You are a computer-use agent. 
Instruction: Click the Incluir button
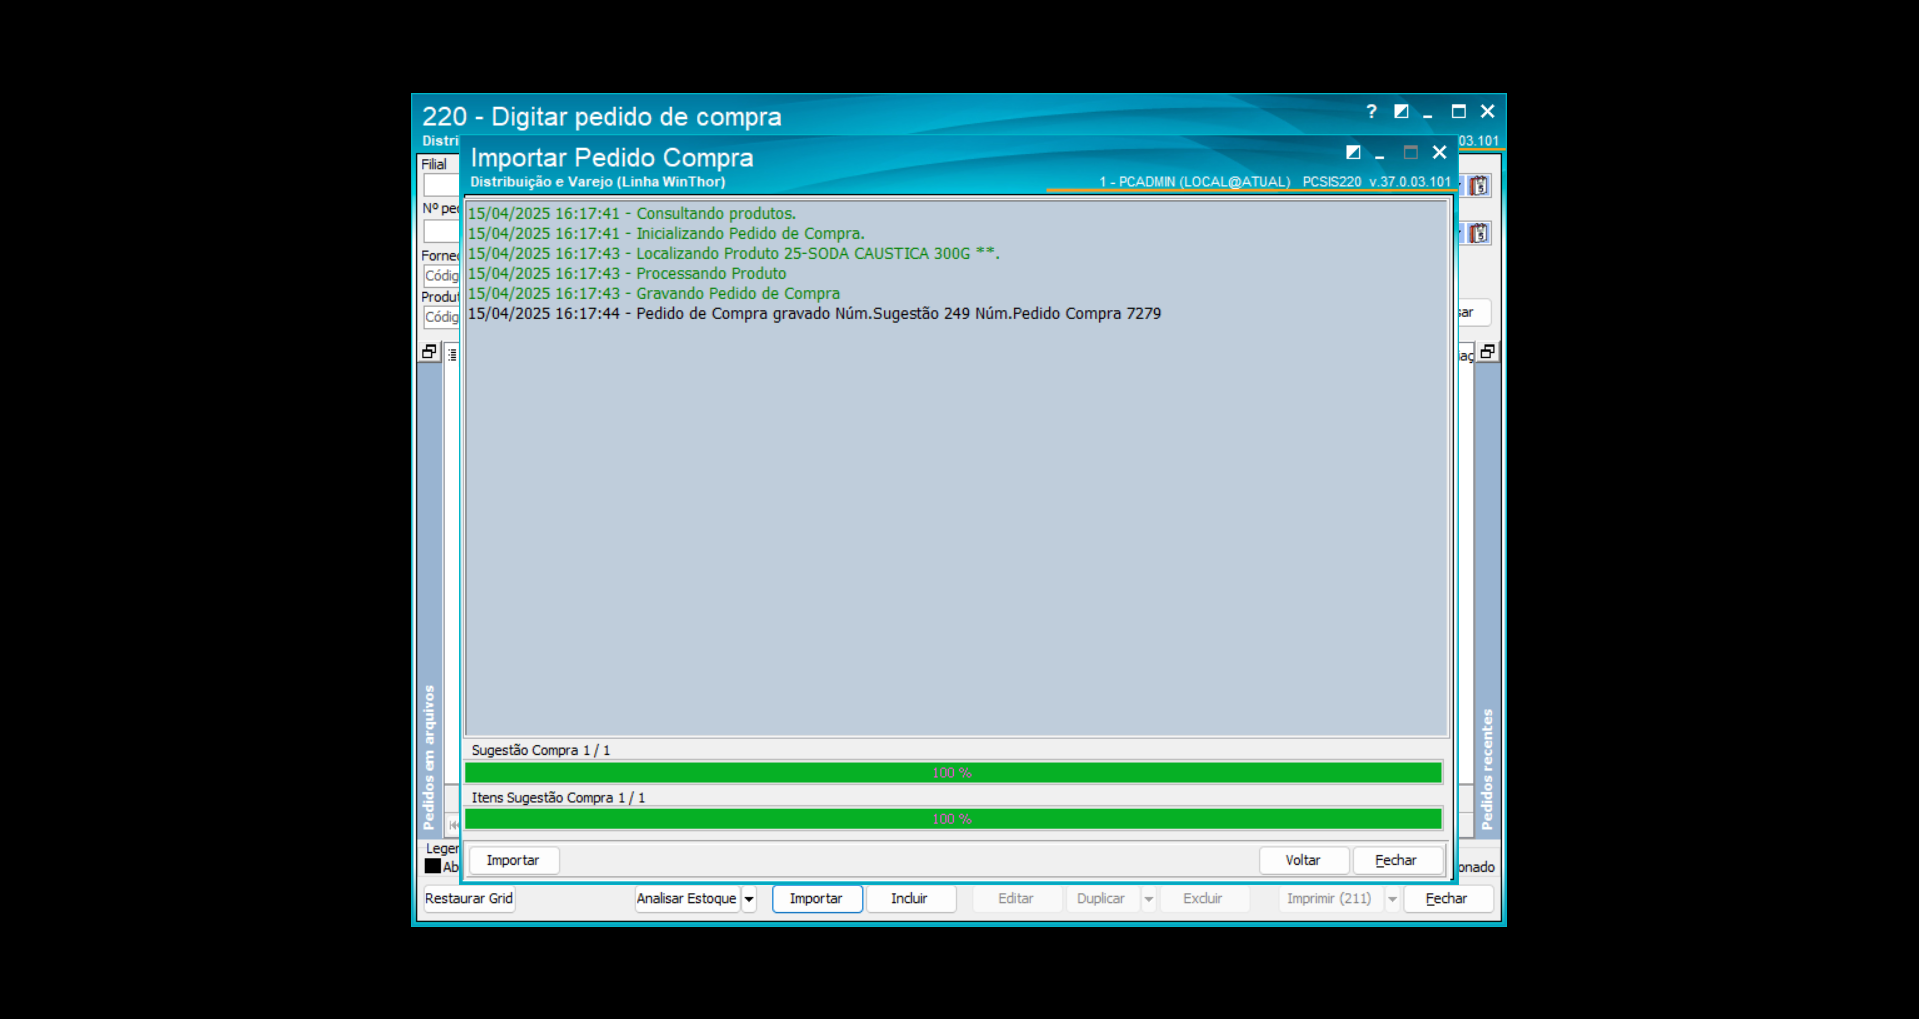[910, 898]
